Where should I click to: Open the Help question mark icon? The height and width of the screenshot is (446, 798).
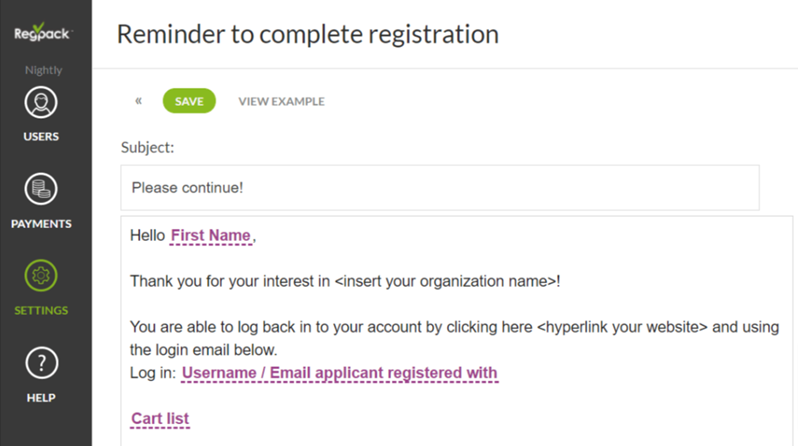coord(41,363)
